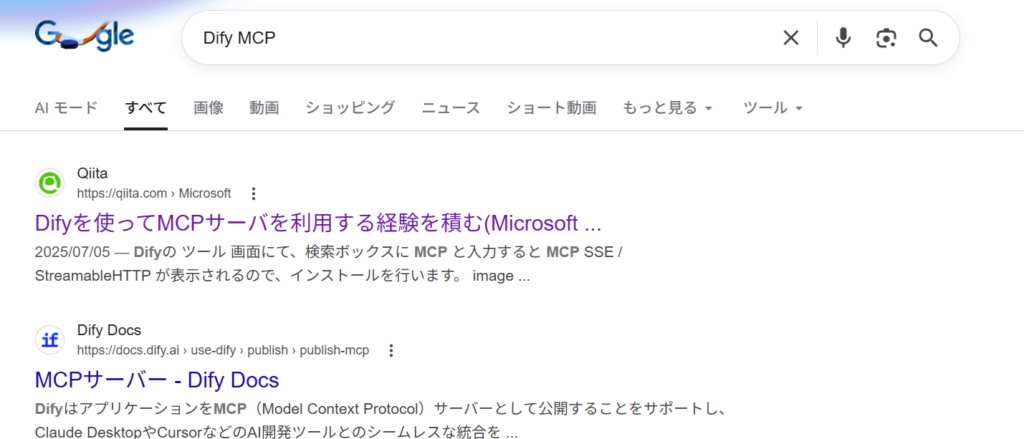Open the MCPサーバー - Dify Docs link
The image size is (1024, 439).
[156, 380]
